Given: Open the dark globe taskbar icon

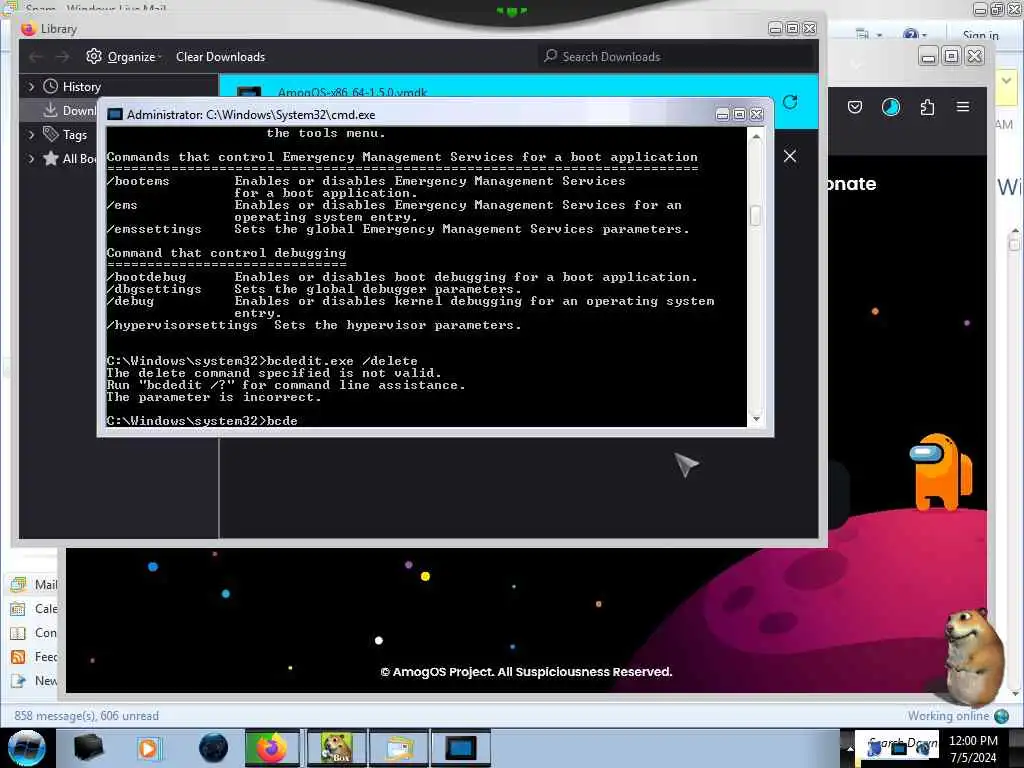Looking at the screenshot, I should click(x=214, y=748).
